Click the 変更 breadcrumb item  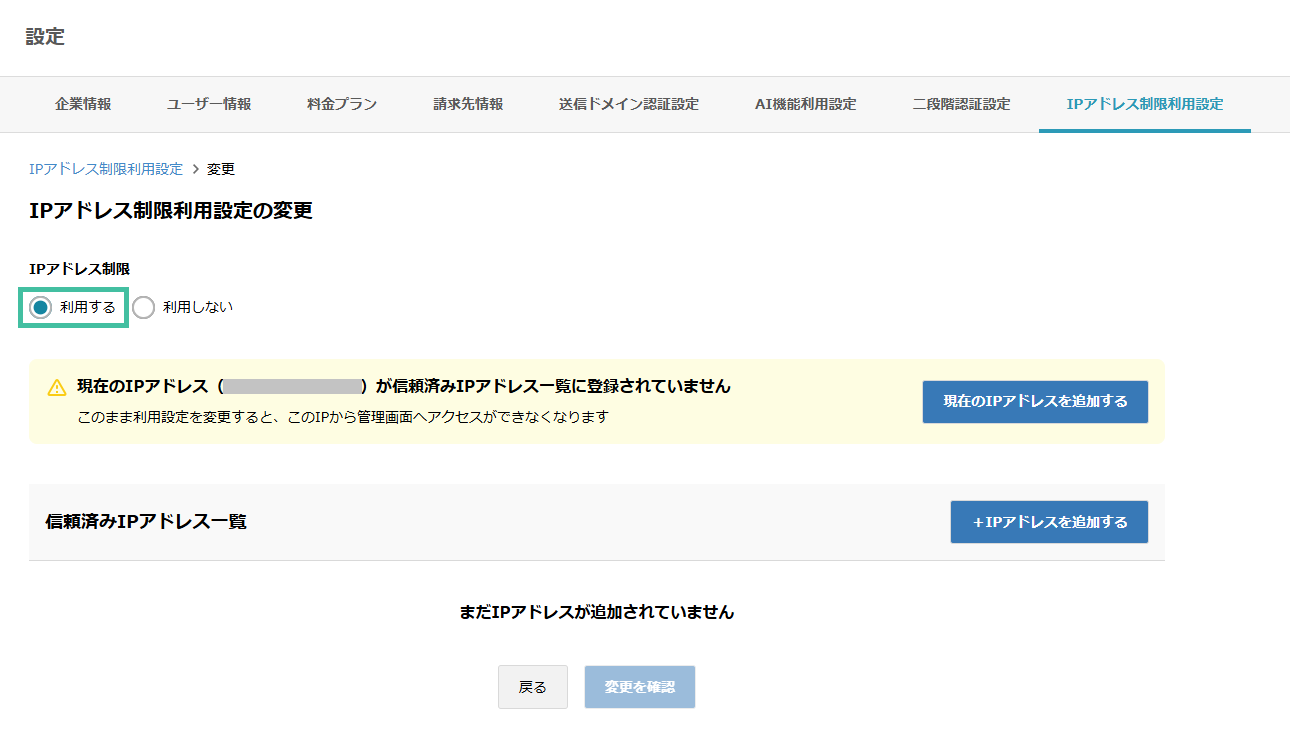pyautogui.click(x=220, y=168)
